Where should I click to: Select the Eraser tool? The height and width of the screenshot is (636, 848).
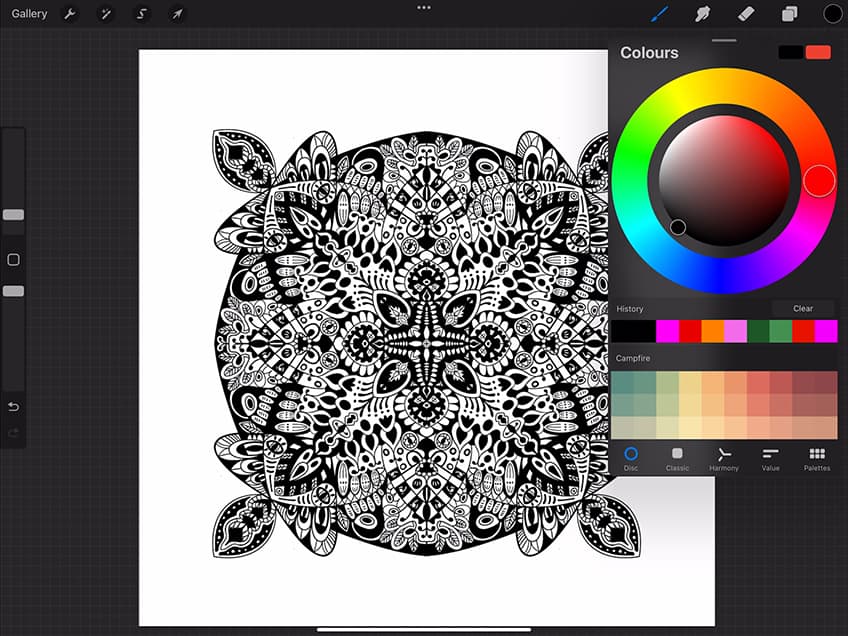(x=746, y=14)
